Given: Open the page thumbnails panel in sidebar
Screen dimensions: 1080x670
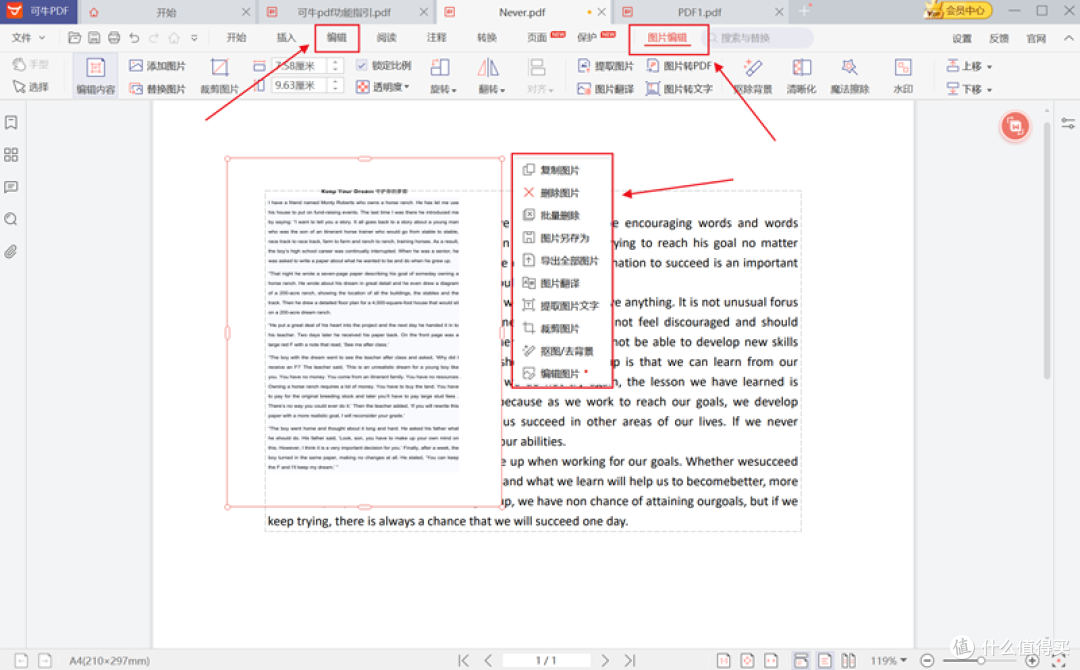Looking at the screenshot, I should pos(11,155).
